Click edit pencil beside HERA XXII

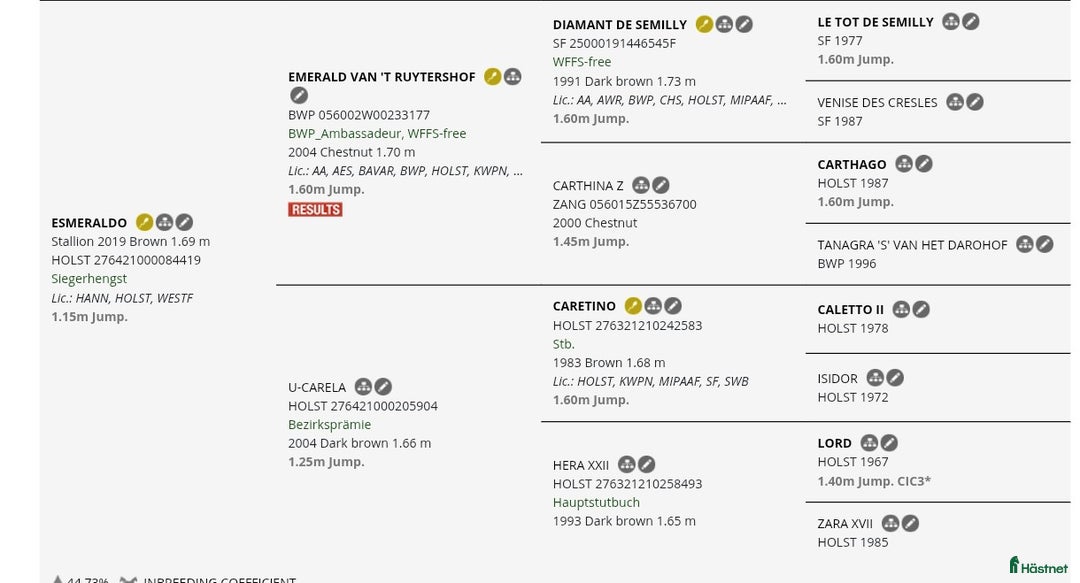coord(647,464)
